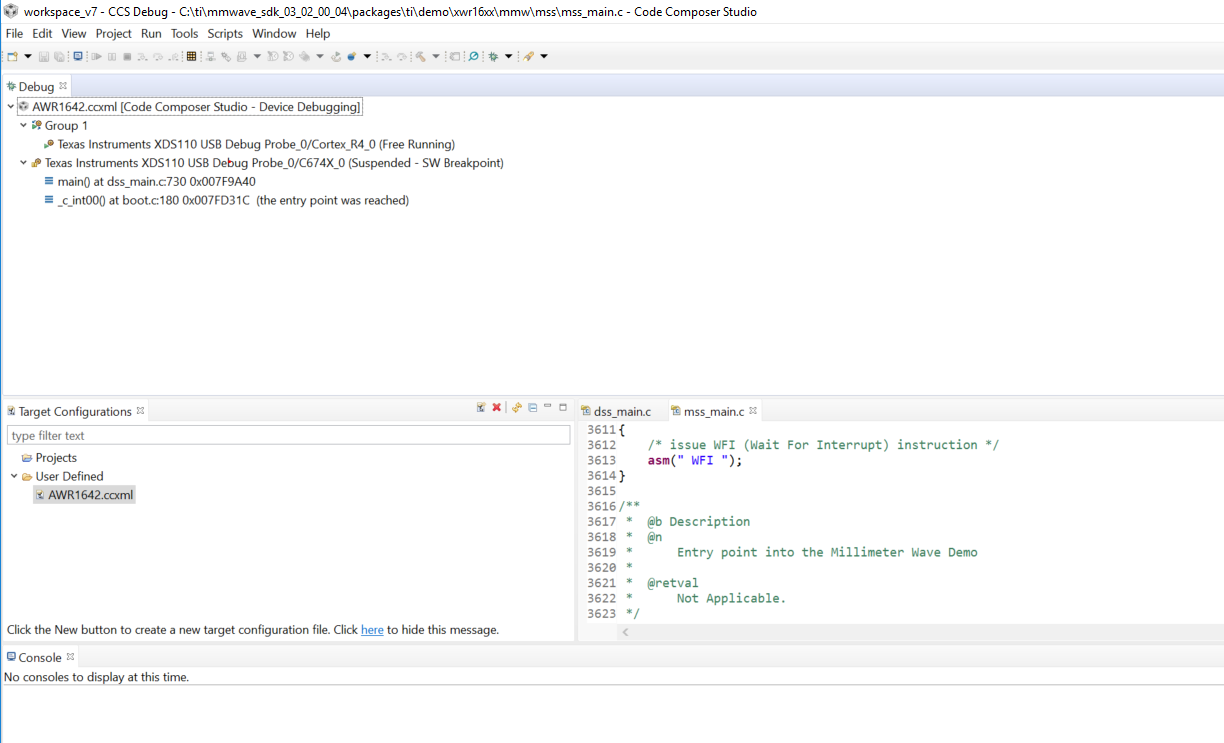The width and height of the screenshot is (1224, 743).
Task: Click the comment text 'Not Applicable.'
Action: point(731,598)
